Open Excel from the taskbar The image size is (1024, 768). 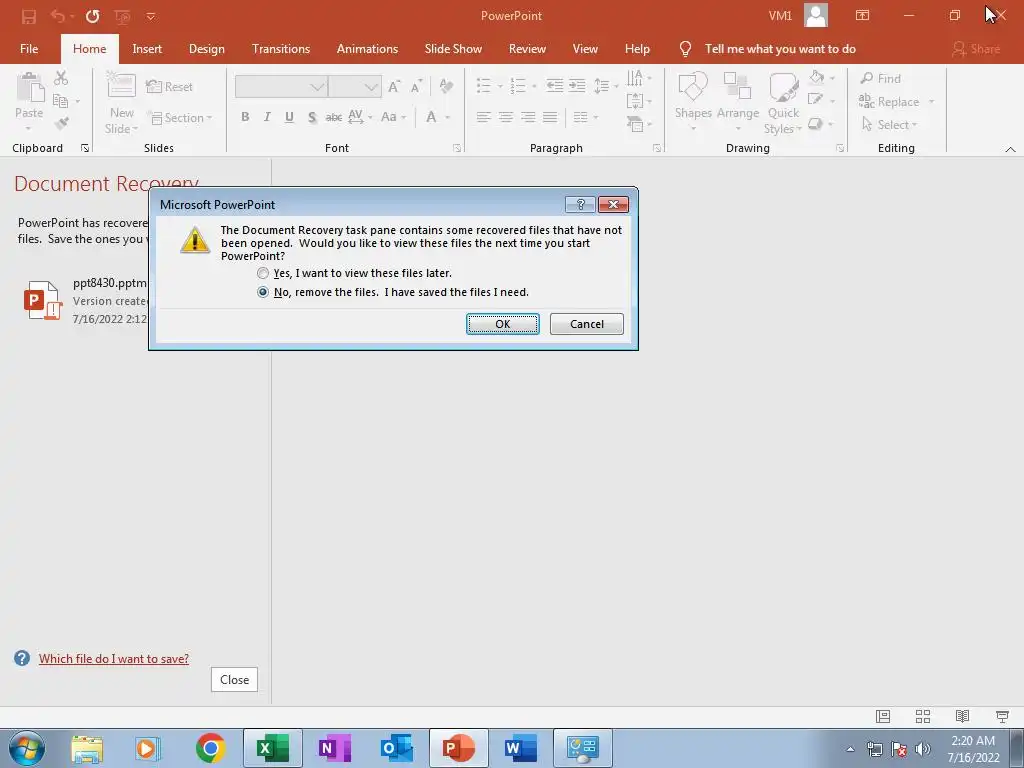click(273, 748)
